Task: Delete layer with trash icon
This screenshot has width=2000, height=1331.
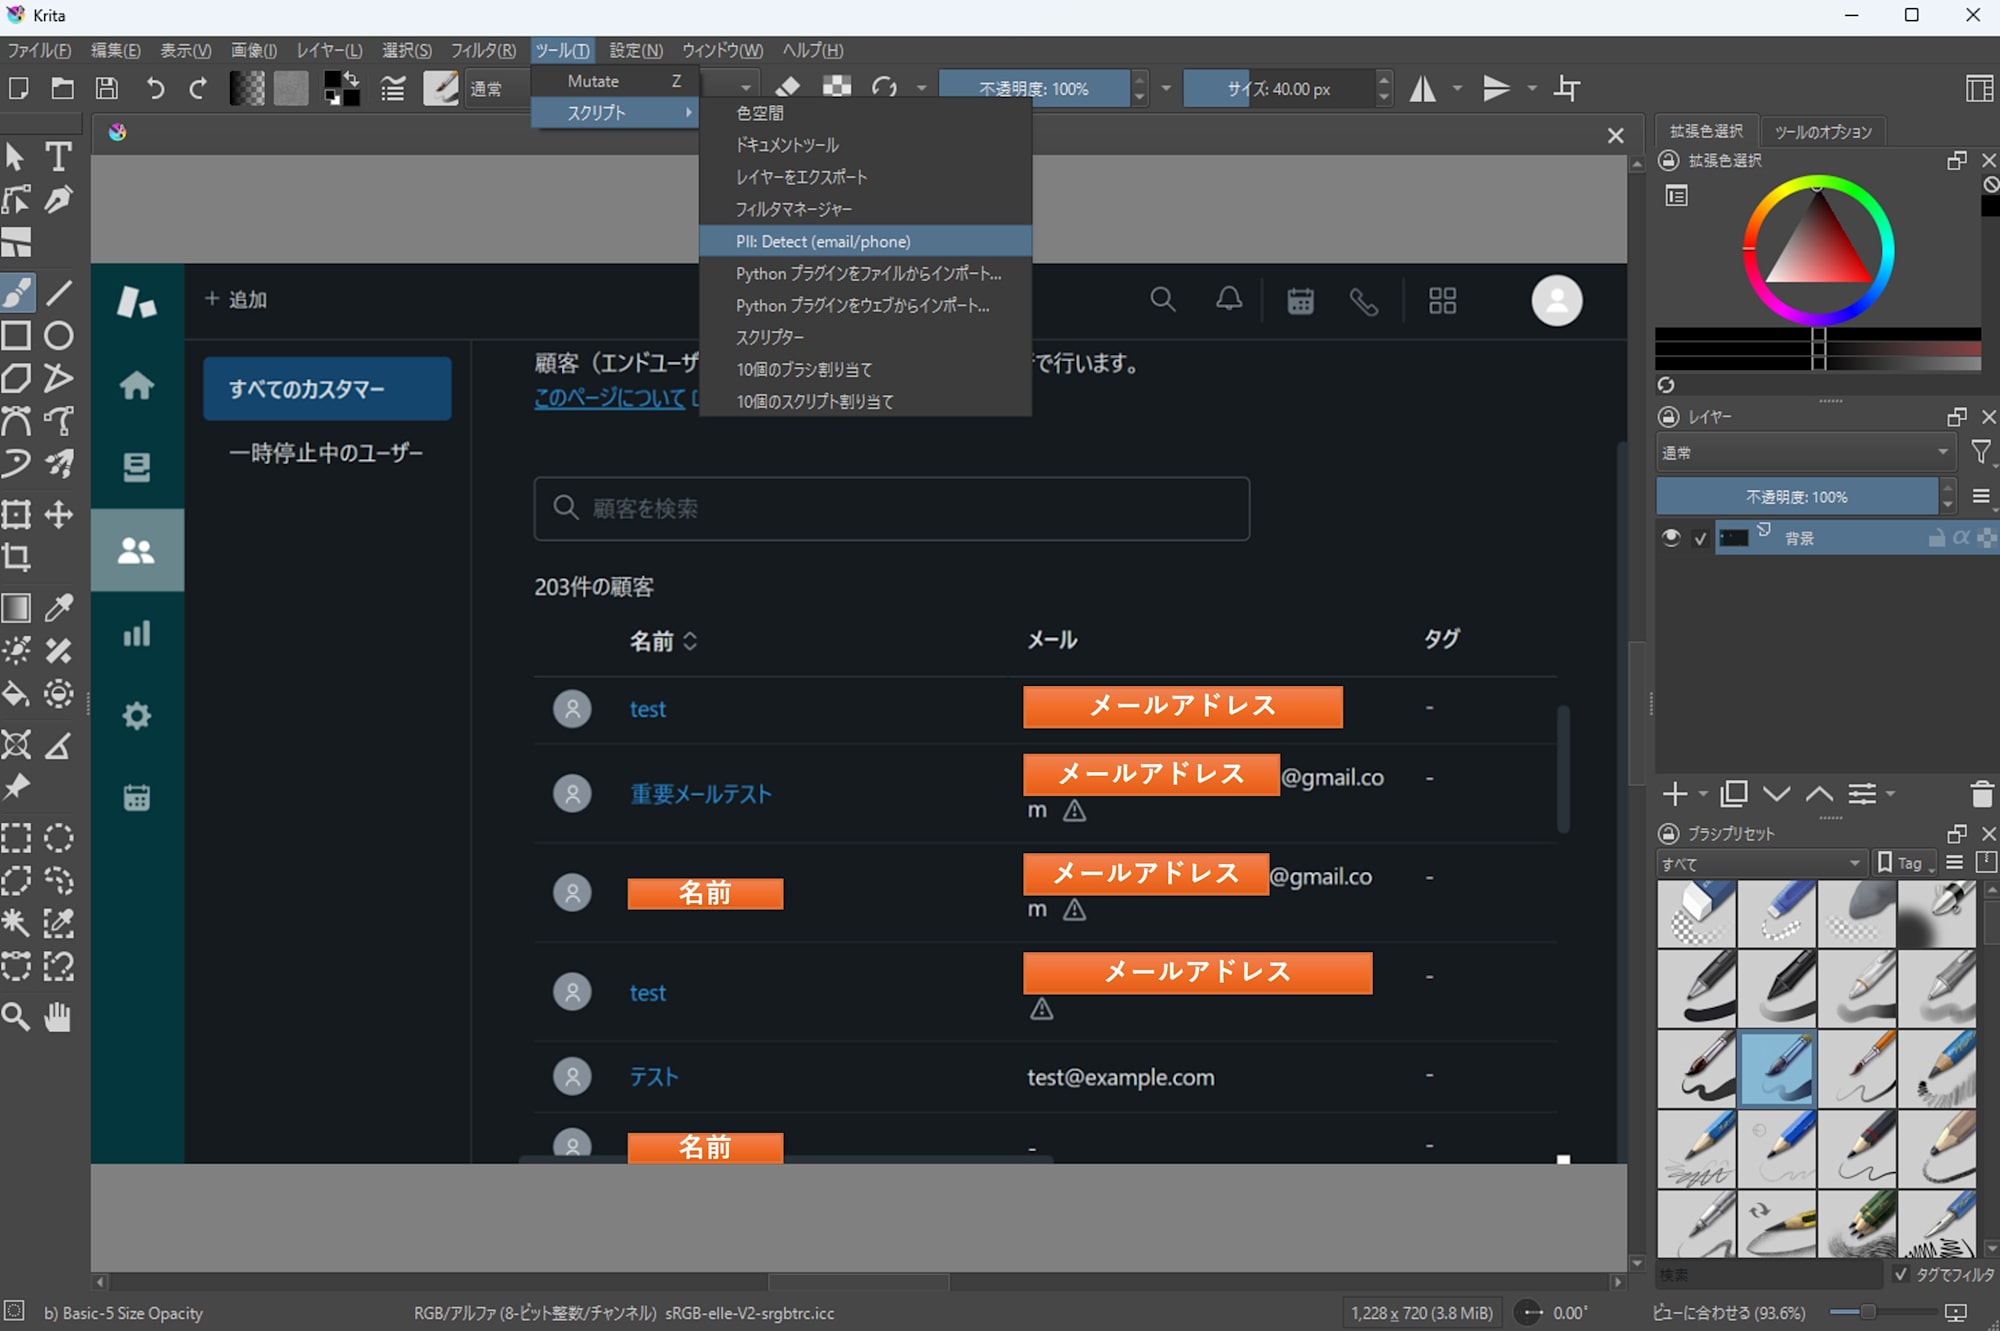Action: pos(1981,794)
